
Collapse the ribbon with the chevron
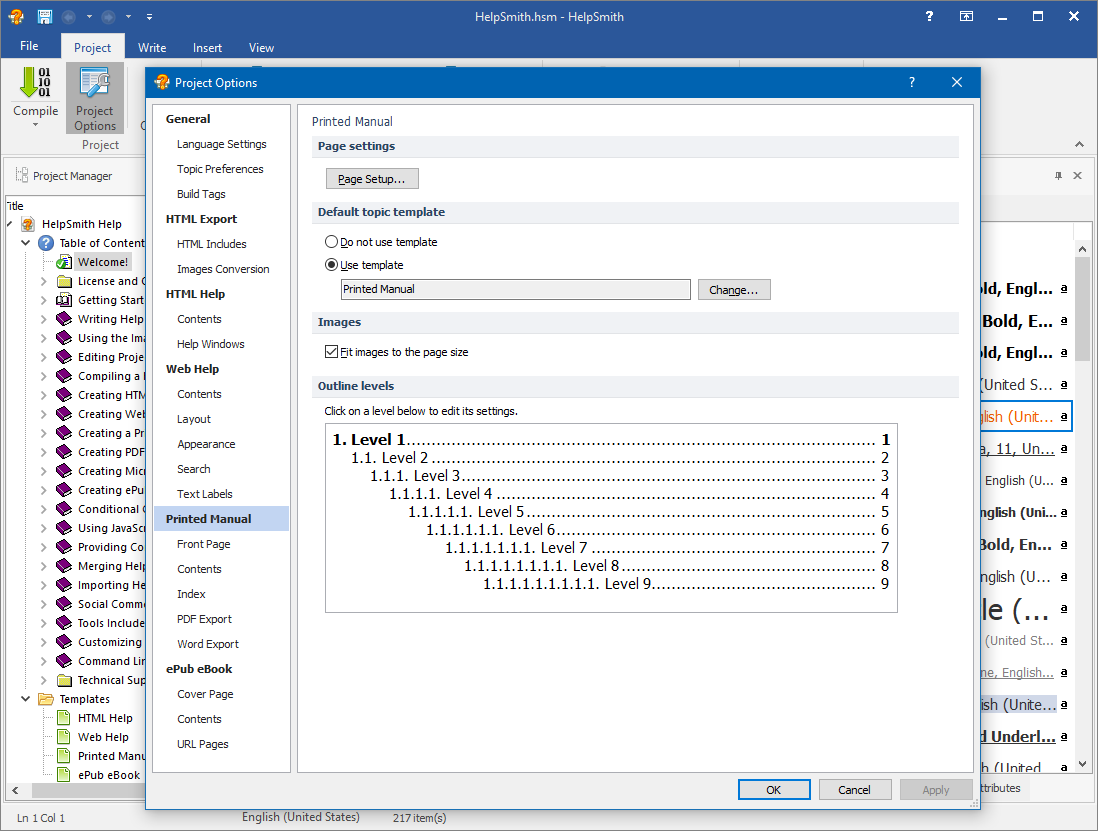click(x=1079, y=144)
